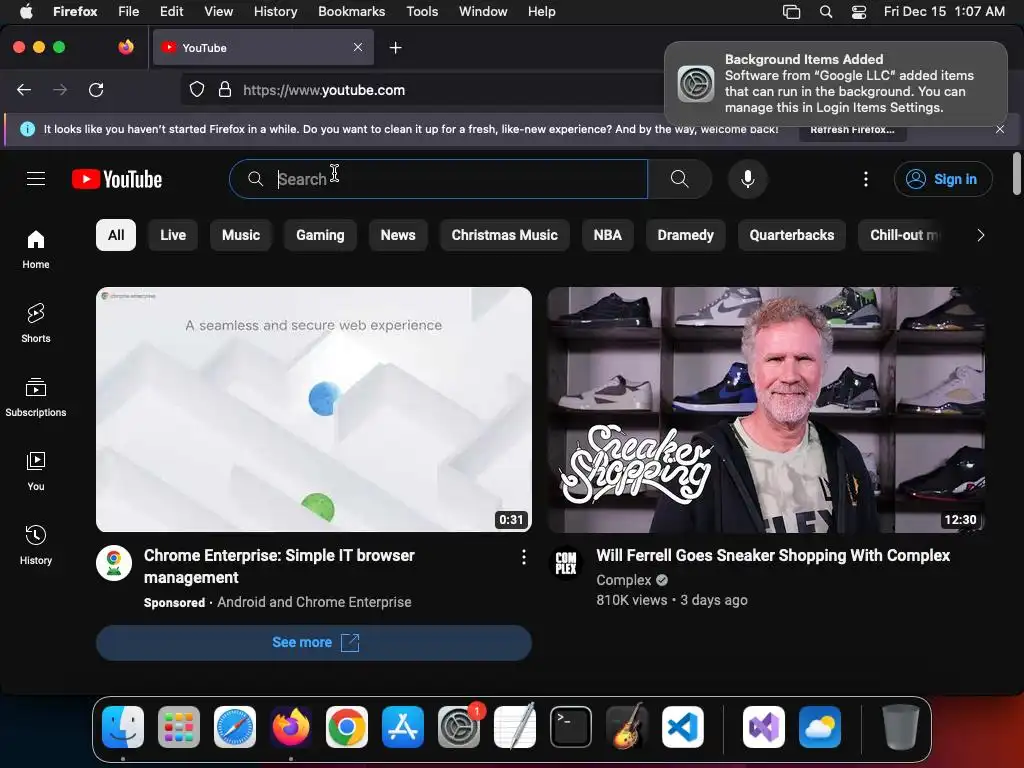Open Subscriptions in sidebar

[x=36, y=397]
